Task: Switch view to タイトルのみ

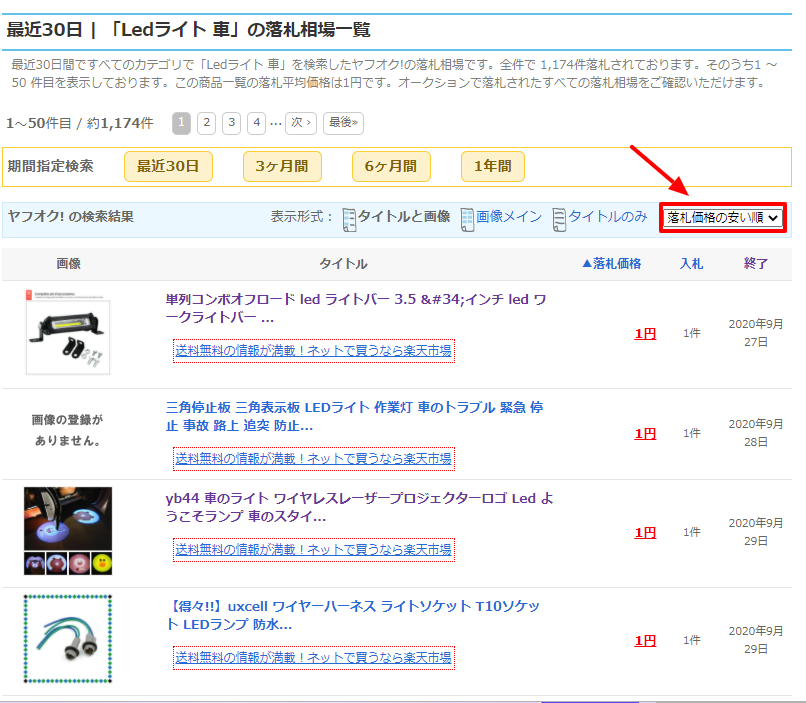Action: tap(608, 216)
